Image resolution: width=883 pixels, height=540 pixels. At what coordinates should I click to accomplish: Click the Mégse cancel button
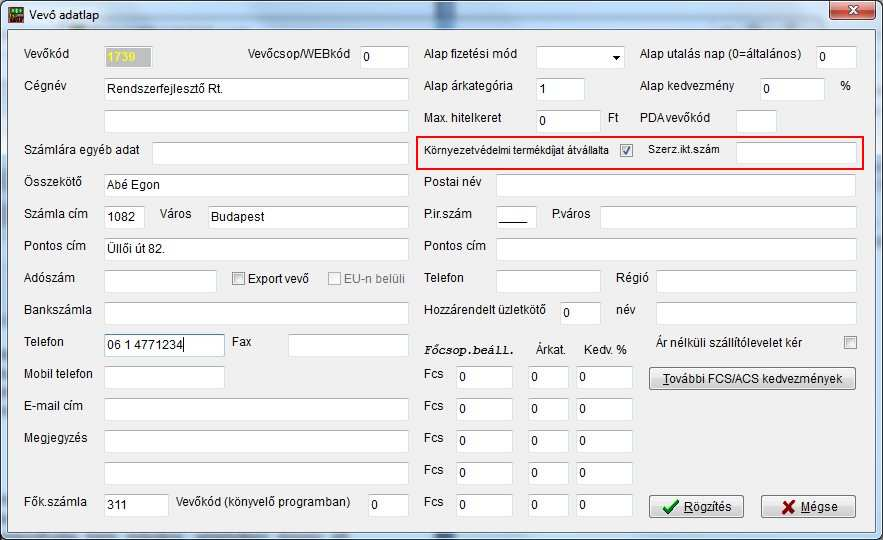(x=808, y=506)
